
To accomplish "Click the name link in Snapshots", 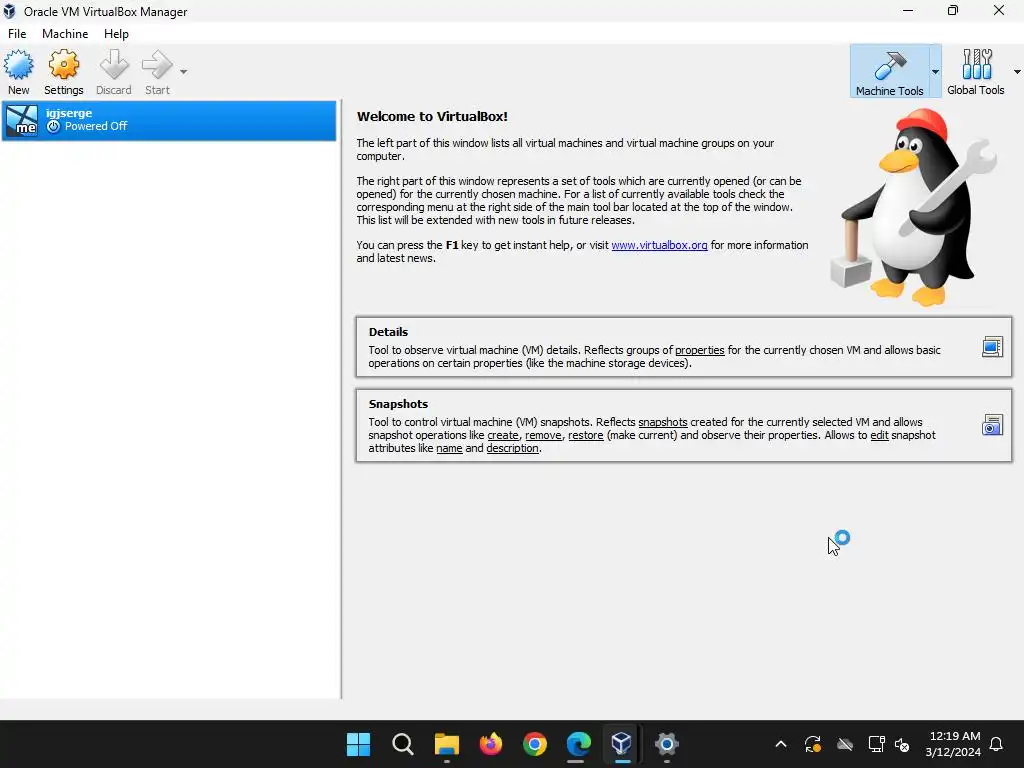I will [449, 448].
